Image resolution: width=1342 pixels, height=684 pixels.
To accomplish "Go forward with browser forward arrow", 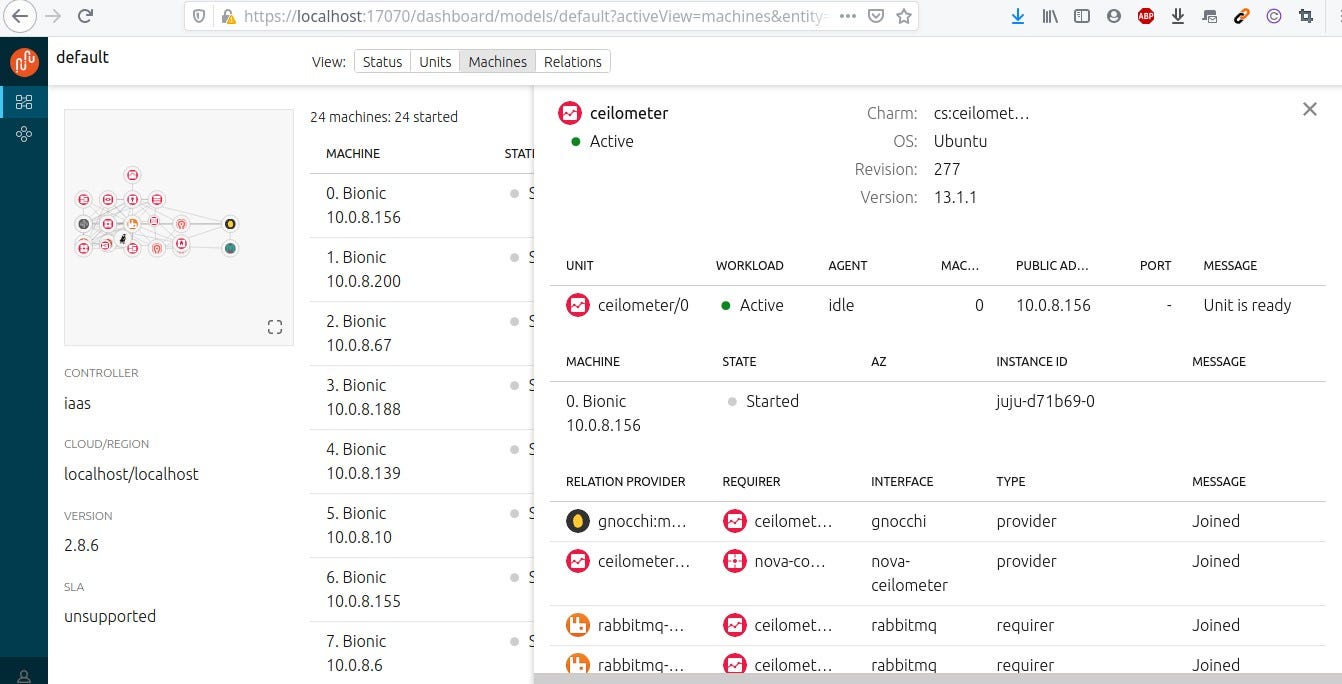I will point(53,16).
